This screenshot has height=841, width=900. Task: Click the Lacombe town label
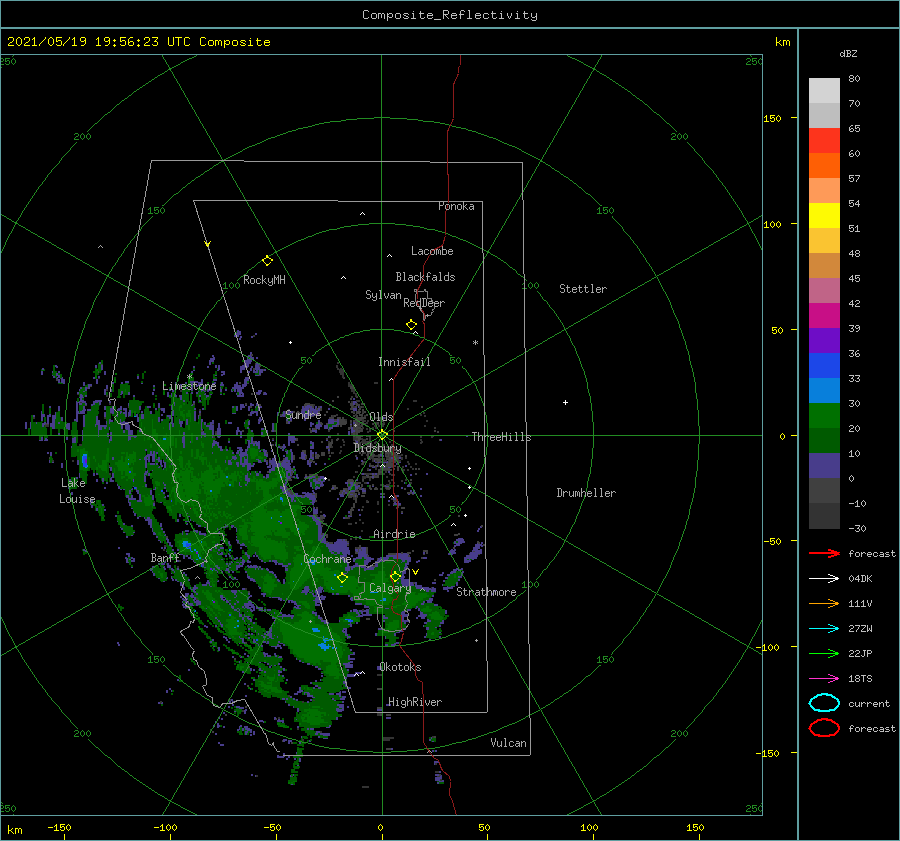pos(432,251)
